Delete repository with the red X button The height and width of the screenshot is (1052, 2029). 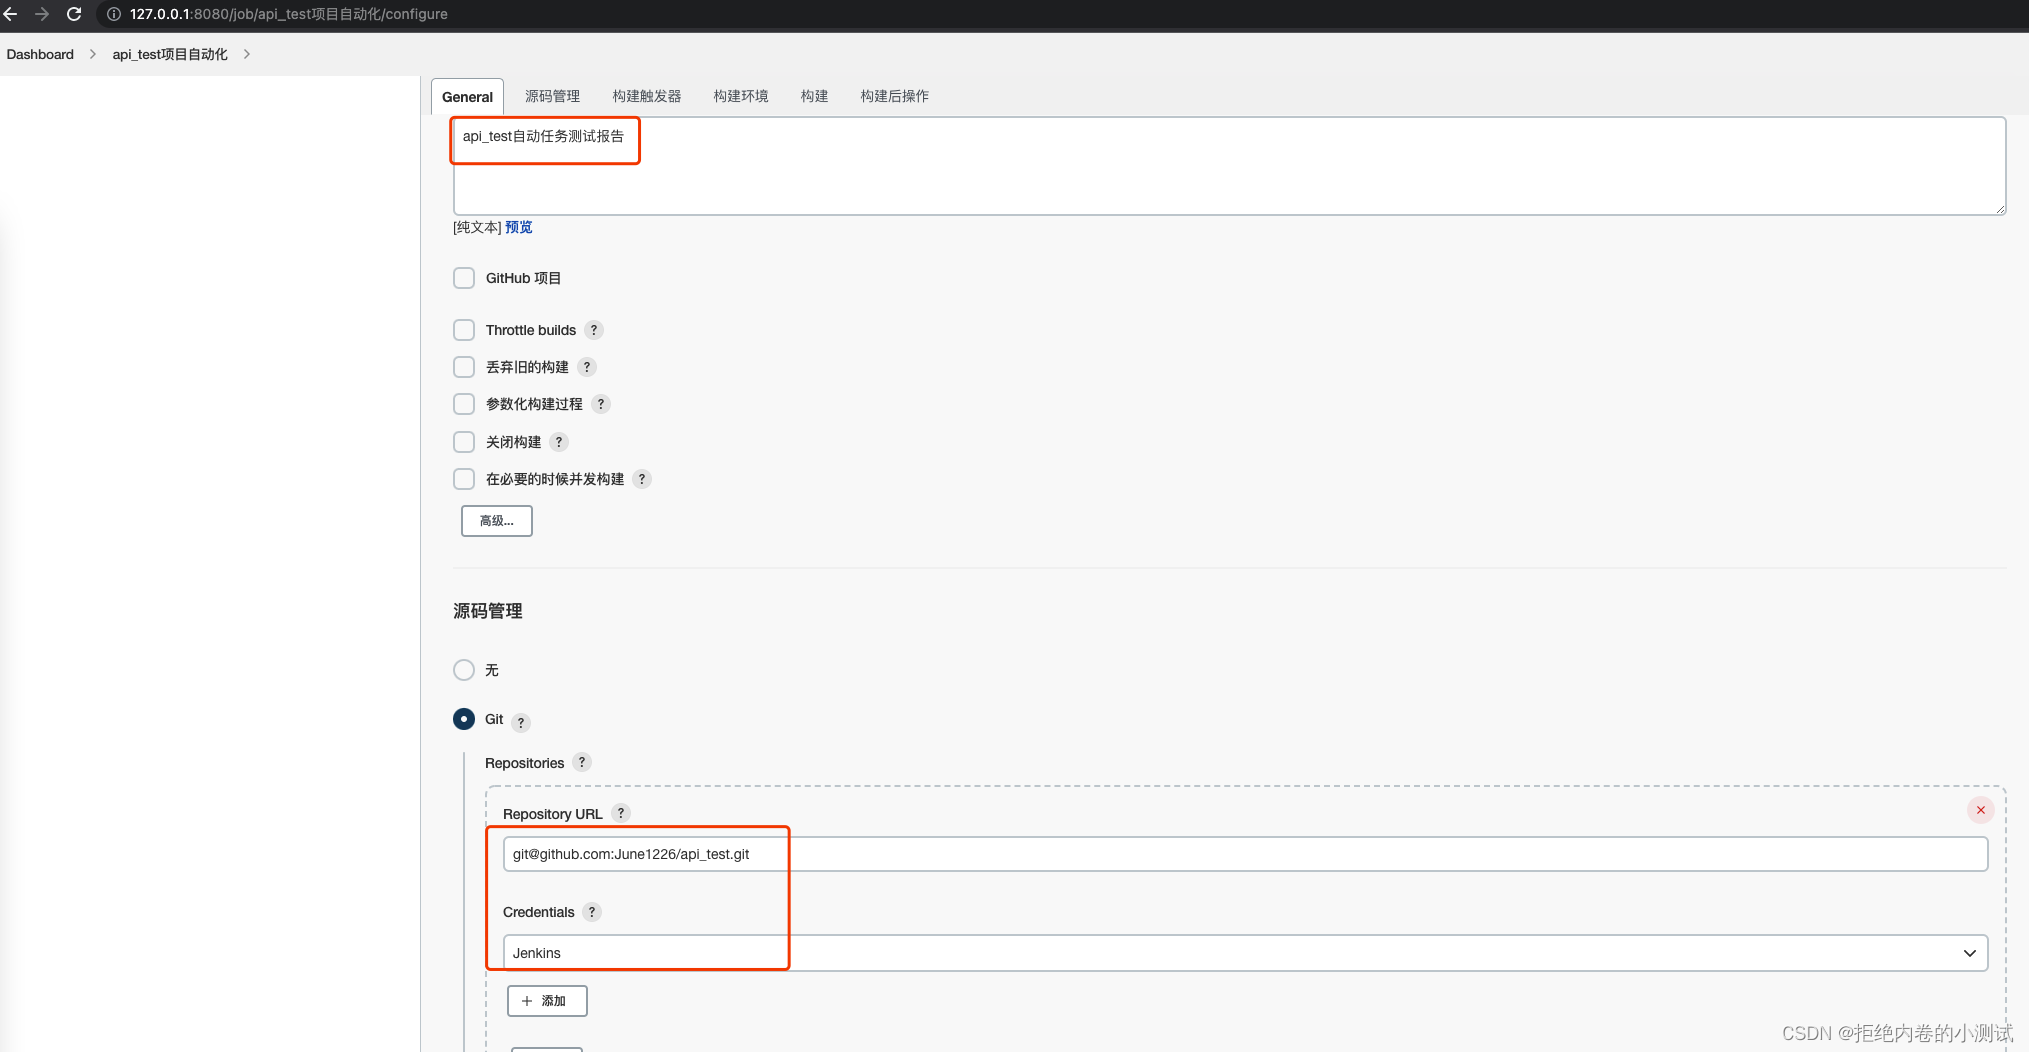point(1980,810)
